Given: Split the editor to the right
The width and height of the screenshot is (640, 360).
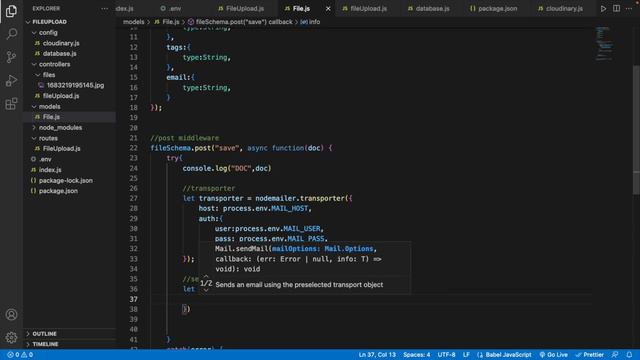Looking at the screenshot, I should (x=616, y=9).
